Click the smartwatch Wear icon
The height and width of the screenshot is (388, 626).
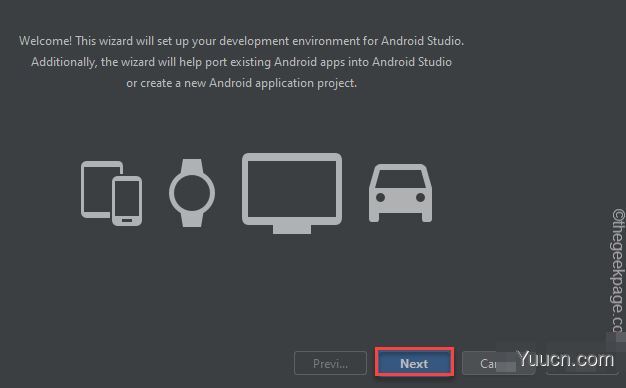(x=192, y=193)
